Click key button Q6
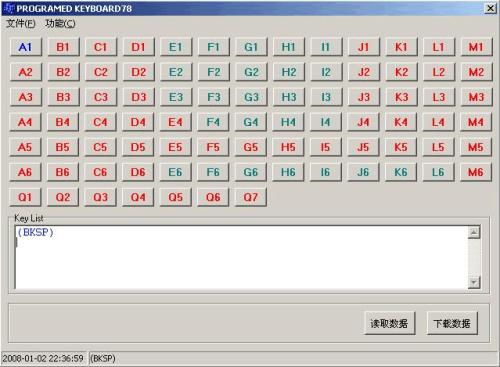The image size is (500, 367). point(213,197)
